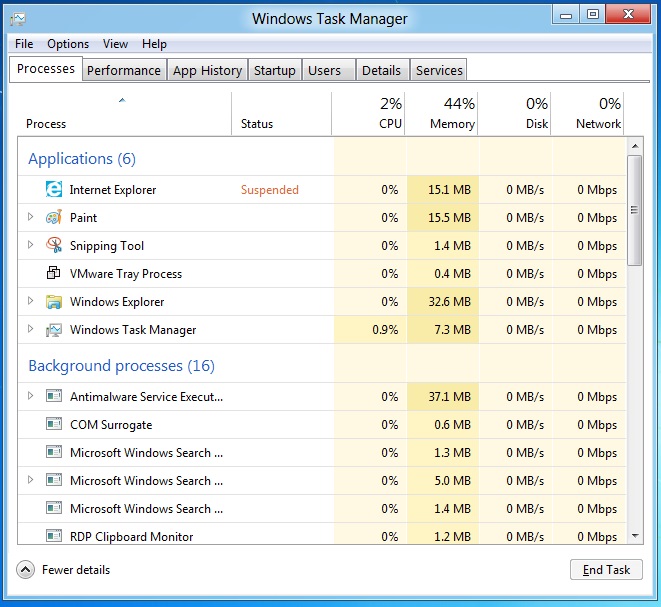Open the Details tab
The image size is (661, 607).
coord(382,70)
